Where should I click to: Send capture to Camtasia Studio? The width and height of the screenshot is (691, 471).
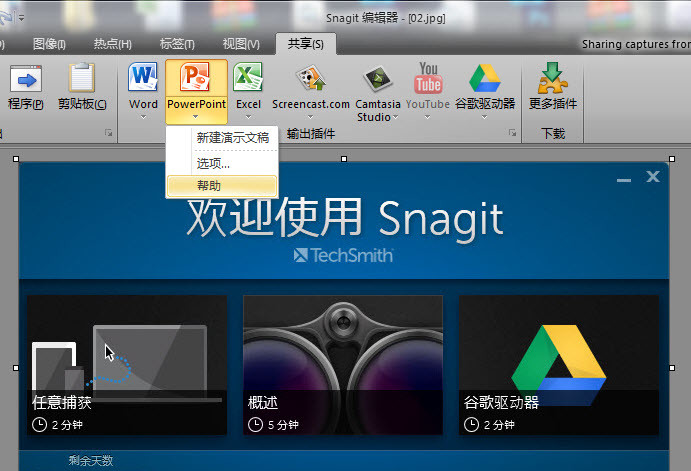click(x=374, y=78)
